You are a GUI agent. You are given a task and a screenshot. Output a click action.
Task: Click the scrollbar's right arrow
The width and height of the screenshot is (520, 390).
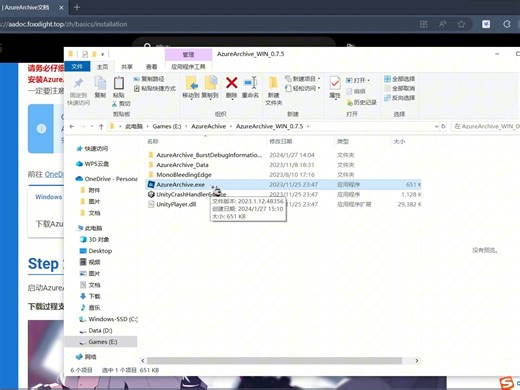click(x=417, y=361)
